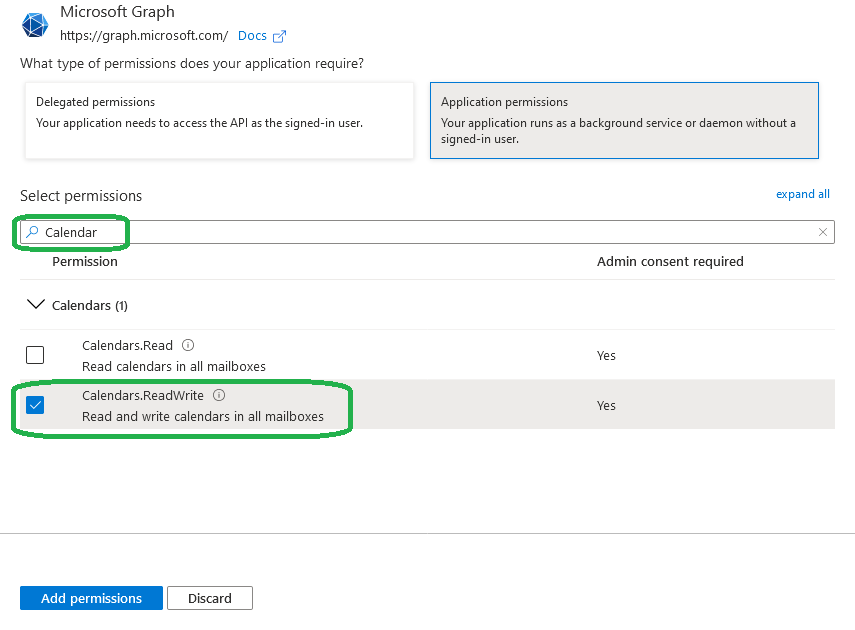855x630 pixels.
Task: Click the Microsoft Graph logo icon
Action: pos(35,24)
